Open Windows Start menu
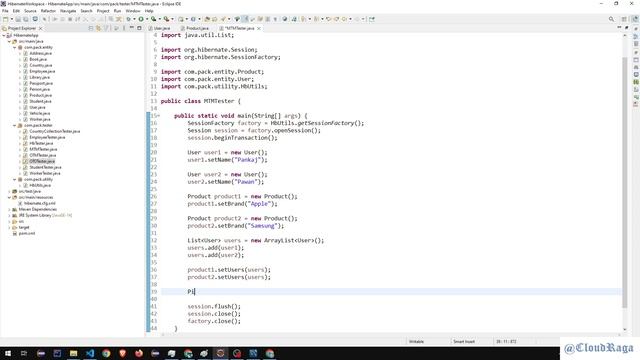This screenshot has width=640, height=360. pyautogui.click(x=8, y=353)
